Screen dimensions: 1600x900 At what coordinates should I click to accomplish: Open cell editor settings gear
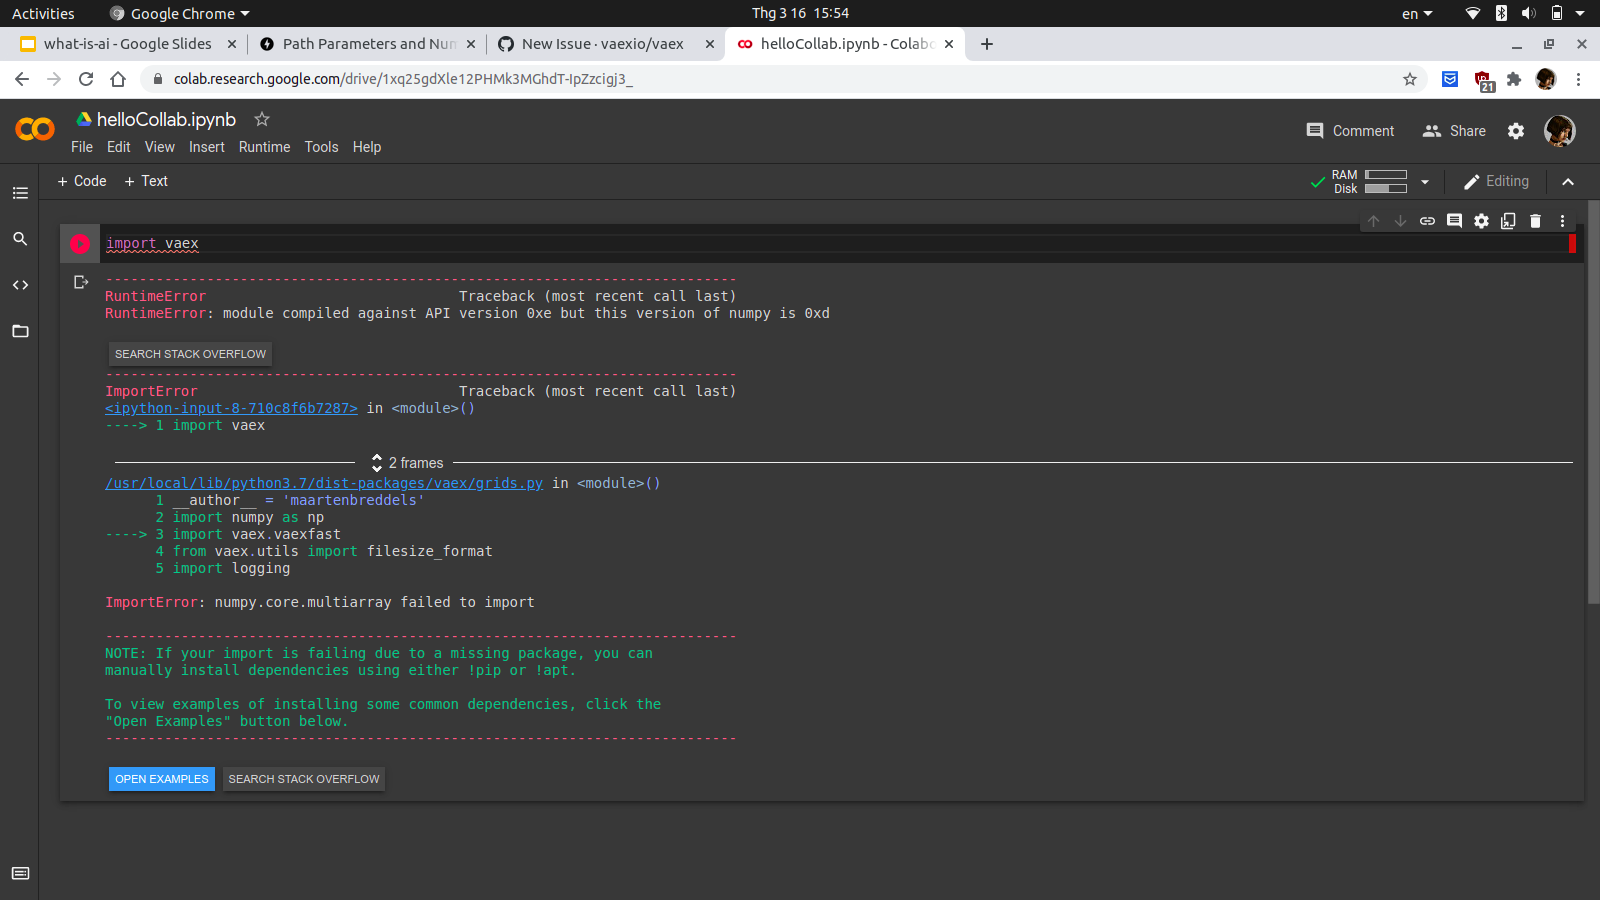click(1481, 221)
